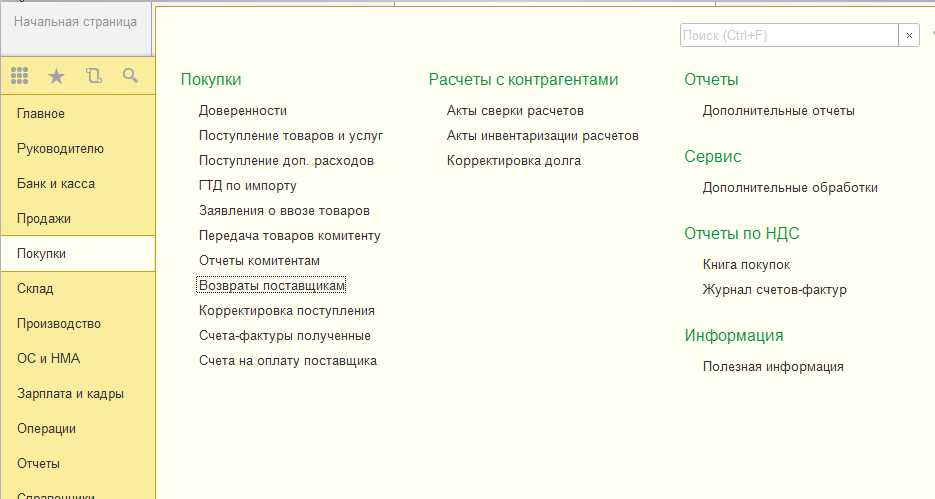935x499 pixels.
Task: Open the functions menu grid icon
Action: click(x=20, y=76)
